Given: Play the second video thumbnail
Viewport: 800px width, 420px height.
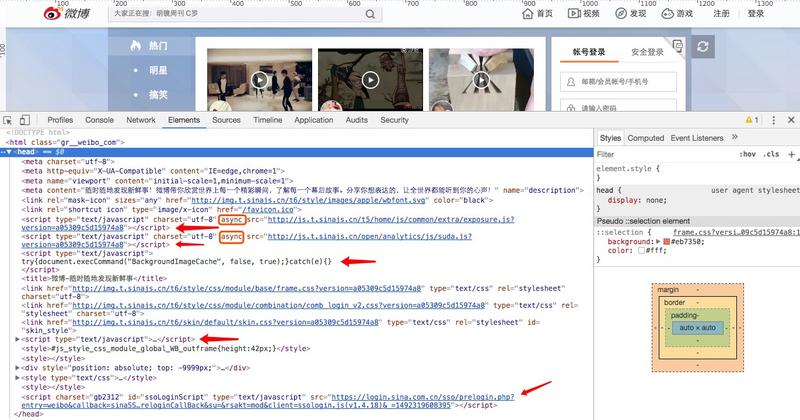Looking at the screenshot, I should (x=370, y=80).
